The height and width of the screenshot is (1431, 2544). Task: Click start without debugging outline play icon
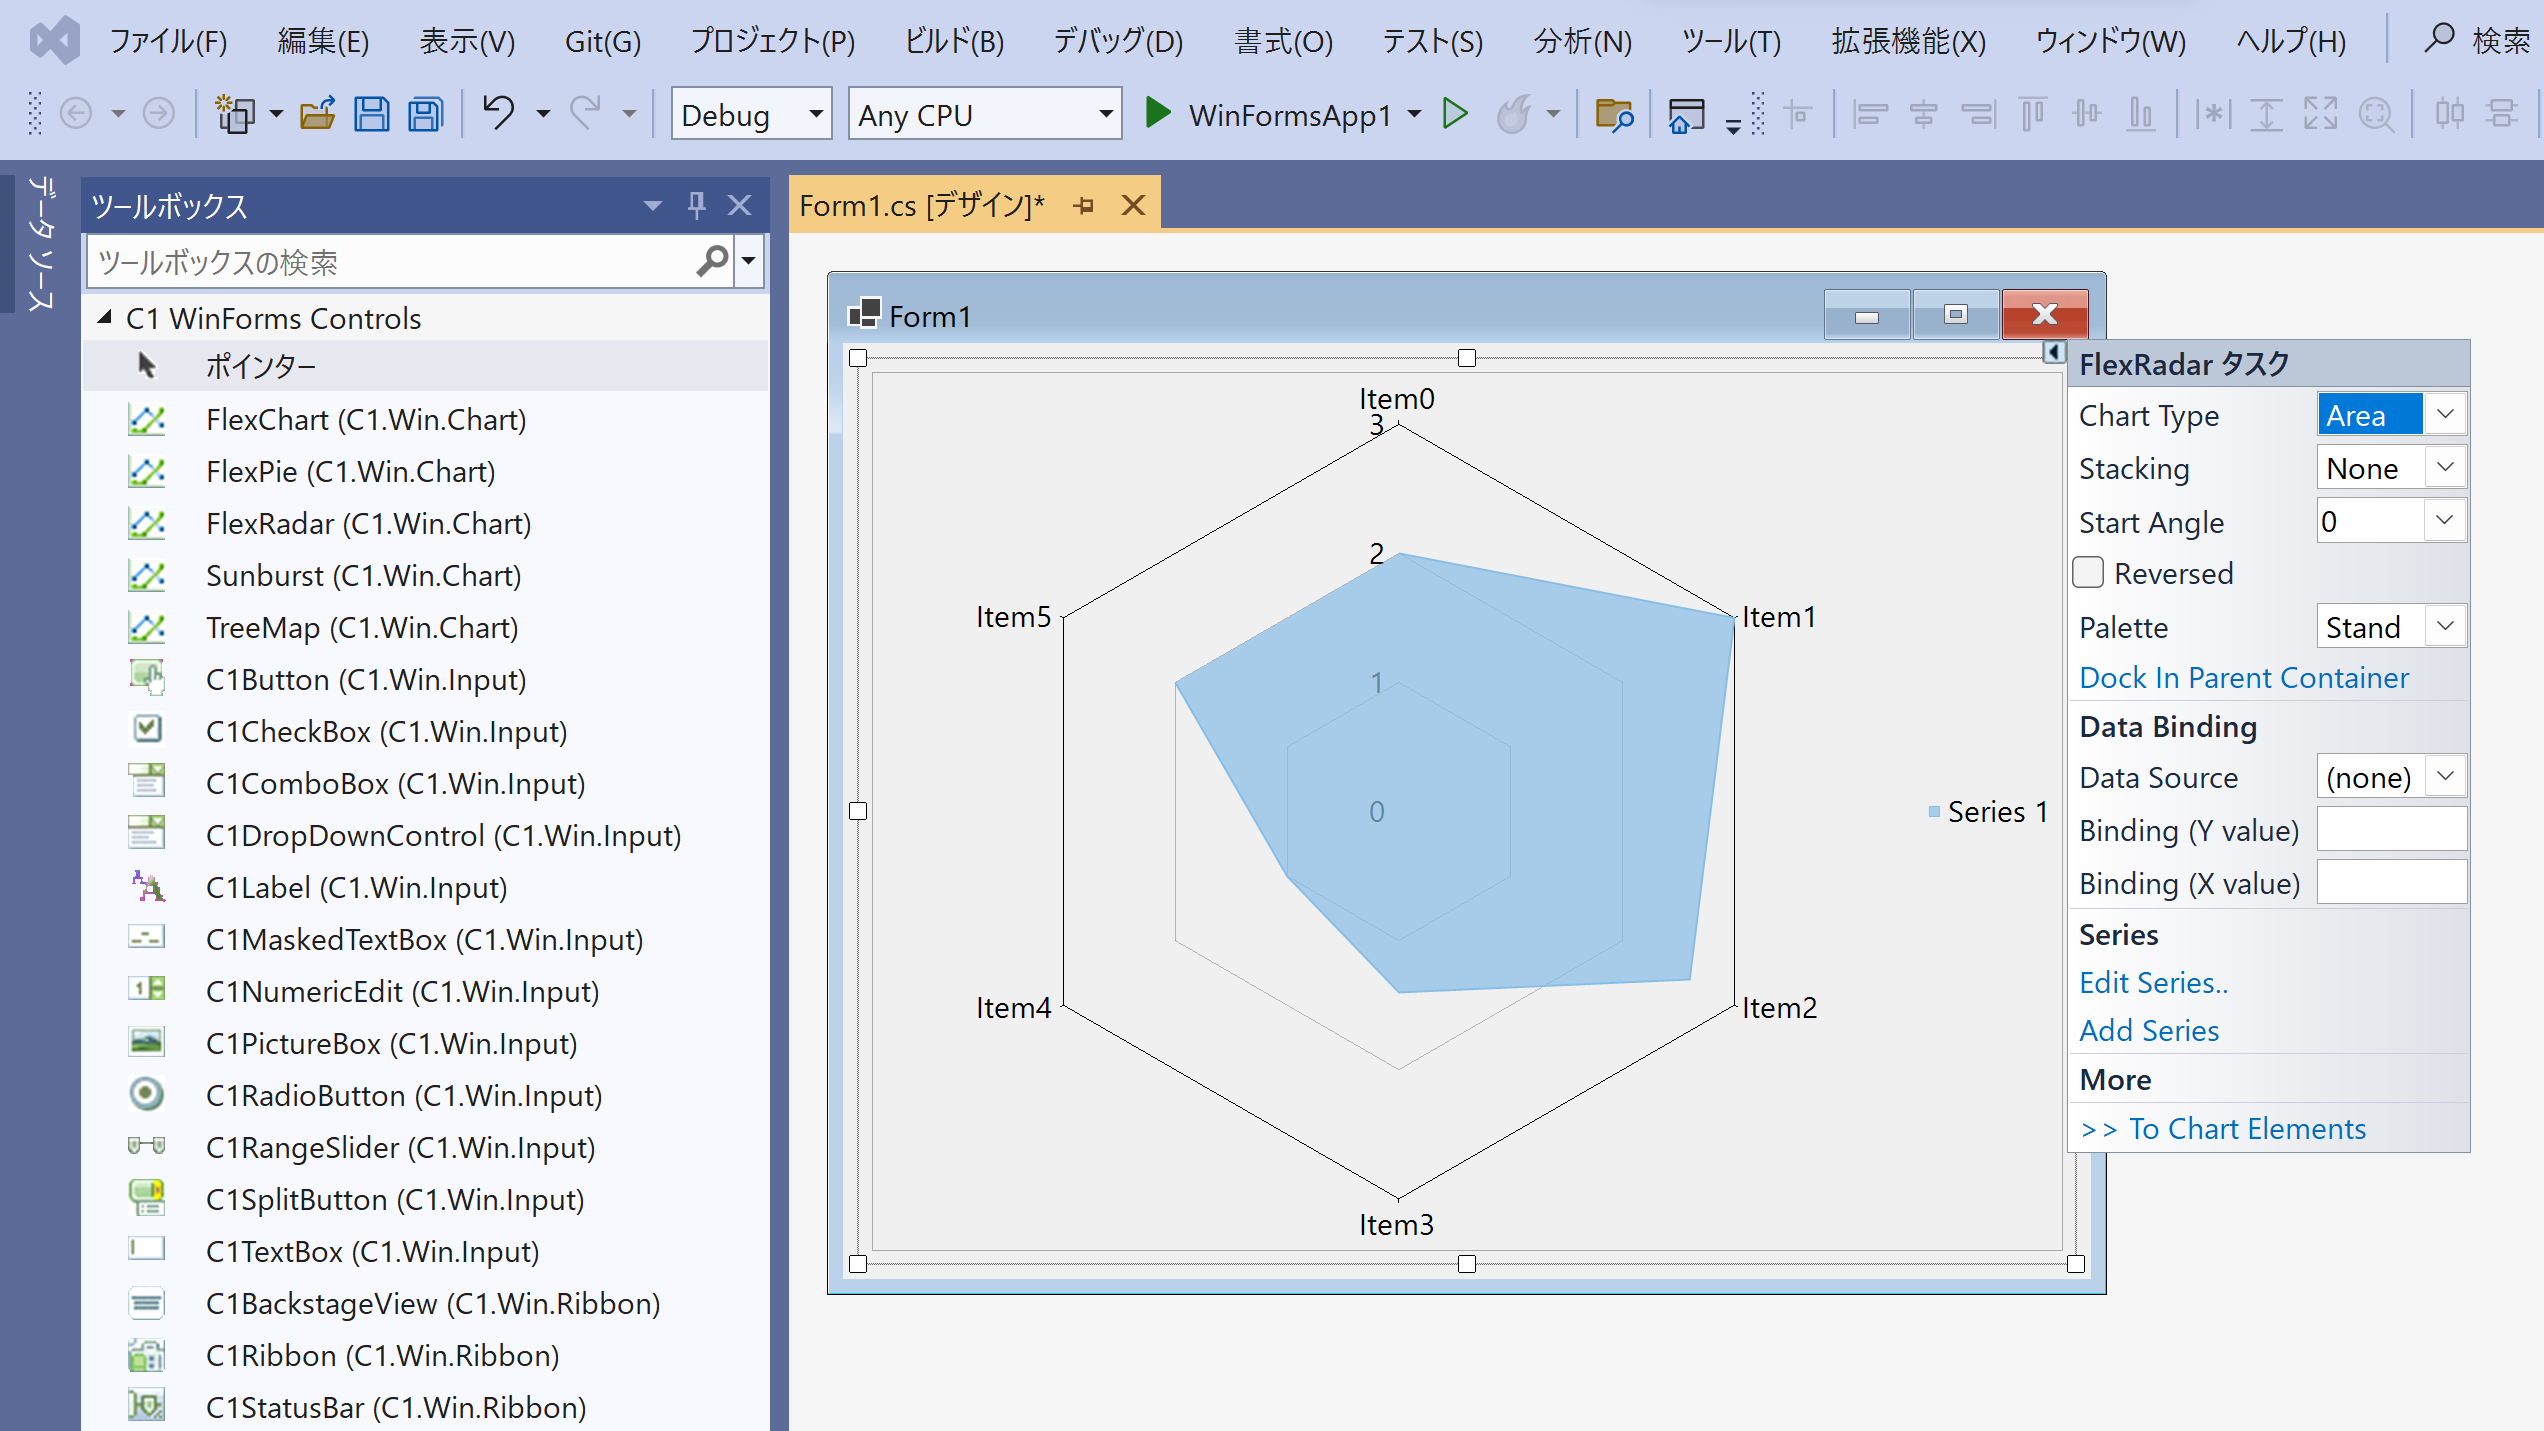tap(1456, 113)
